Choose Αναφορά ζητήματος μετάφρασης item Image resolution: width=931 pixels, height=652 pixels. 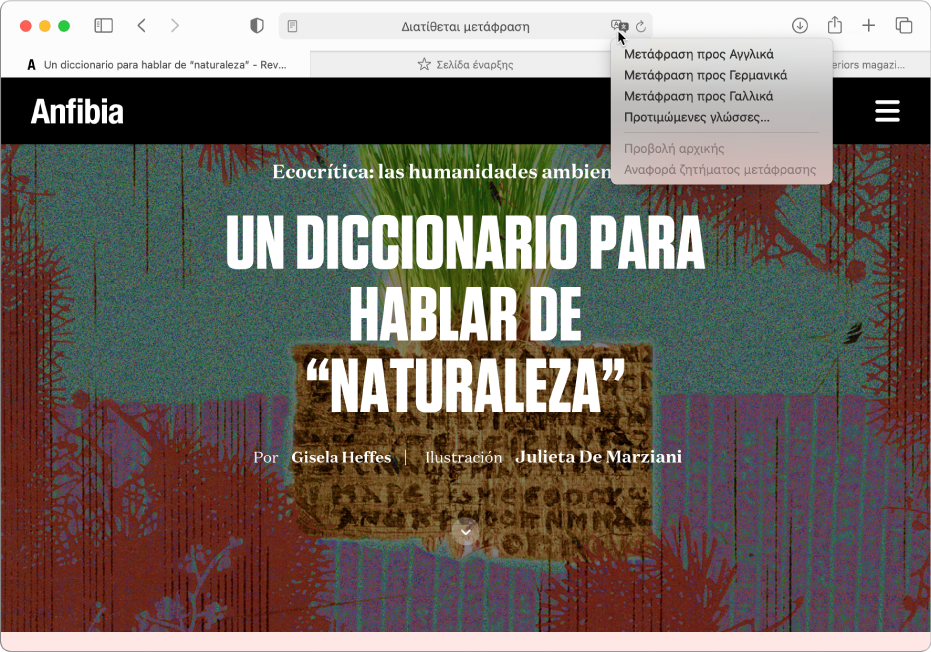pyautogui.click(x=721, y=170)
